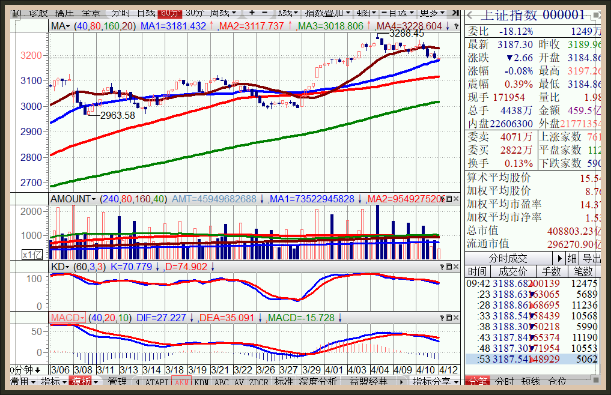This screenshot has width=611, height=395.
Task: Select the ATAPT indicator tab
Action: pos(156,382)
